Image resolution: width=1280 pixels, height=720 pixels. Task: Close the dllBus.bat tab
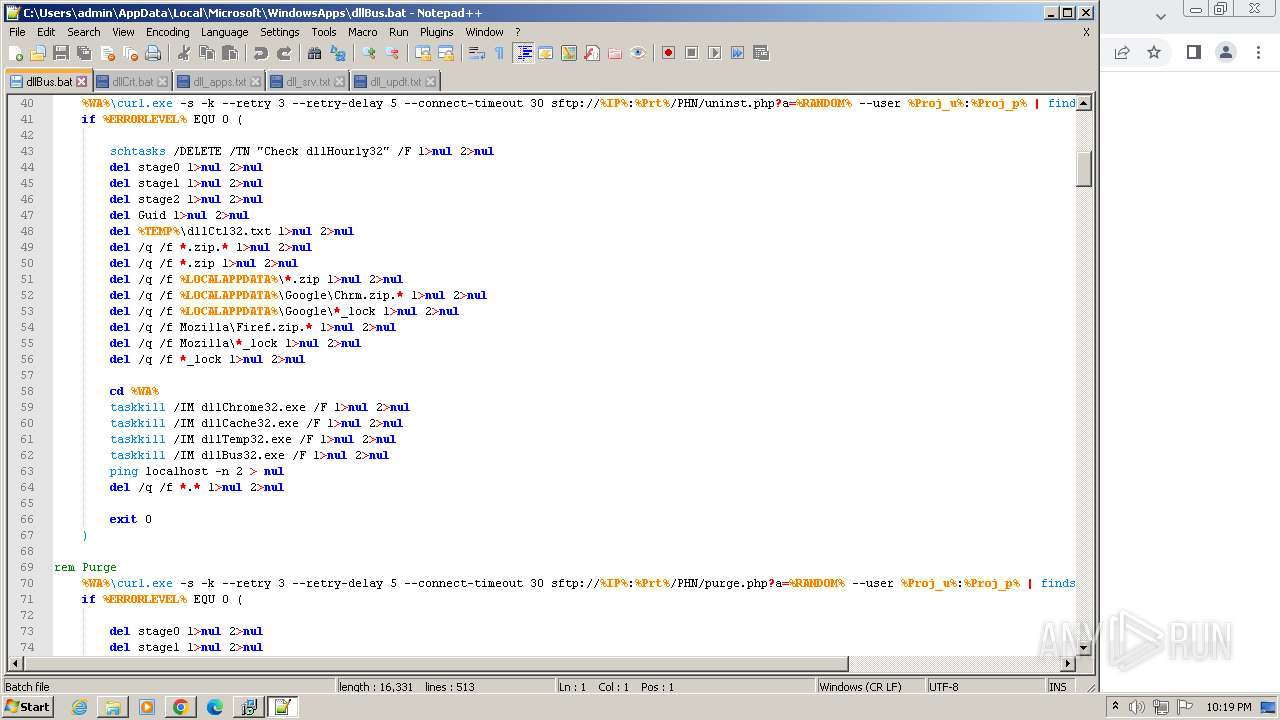point(82,82)
